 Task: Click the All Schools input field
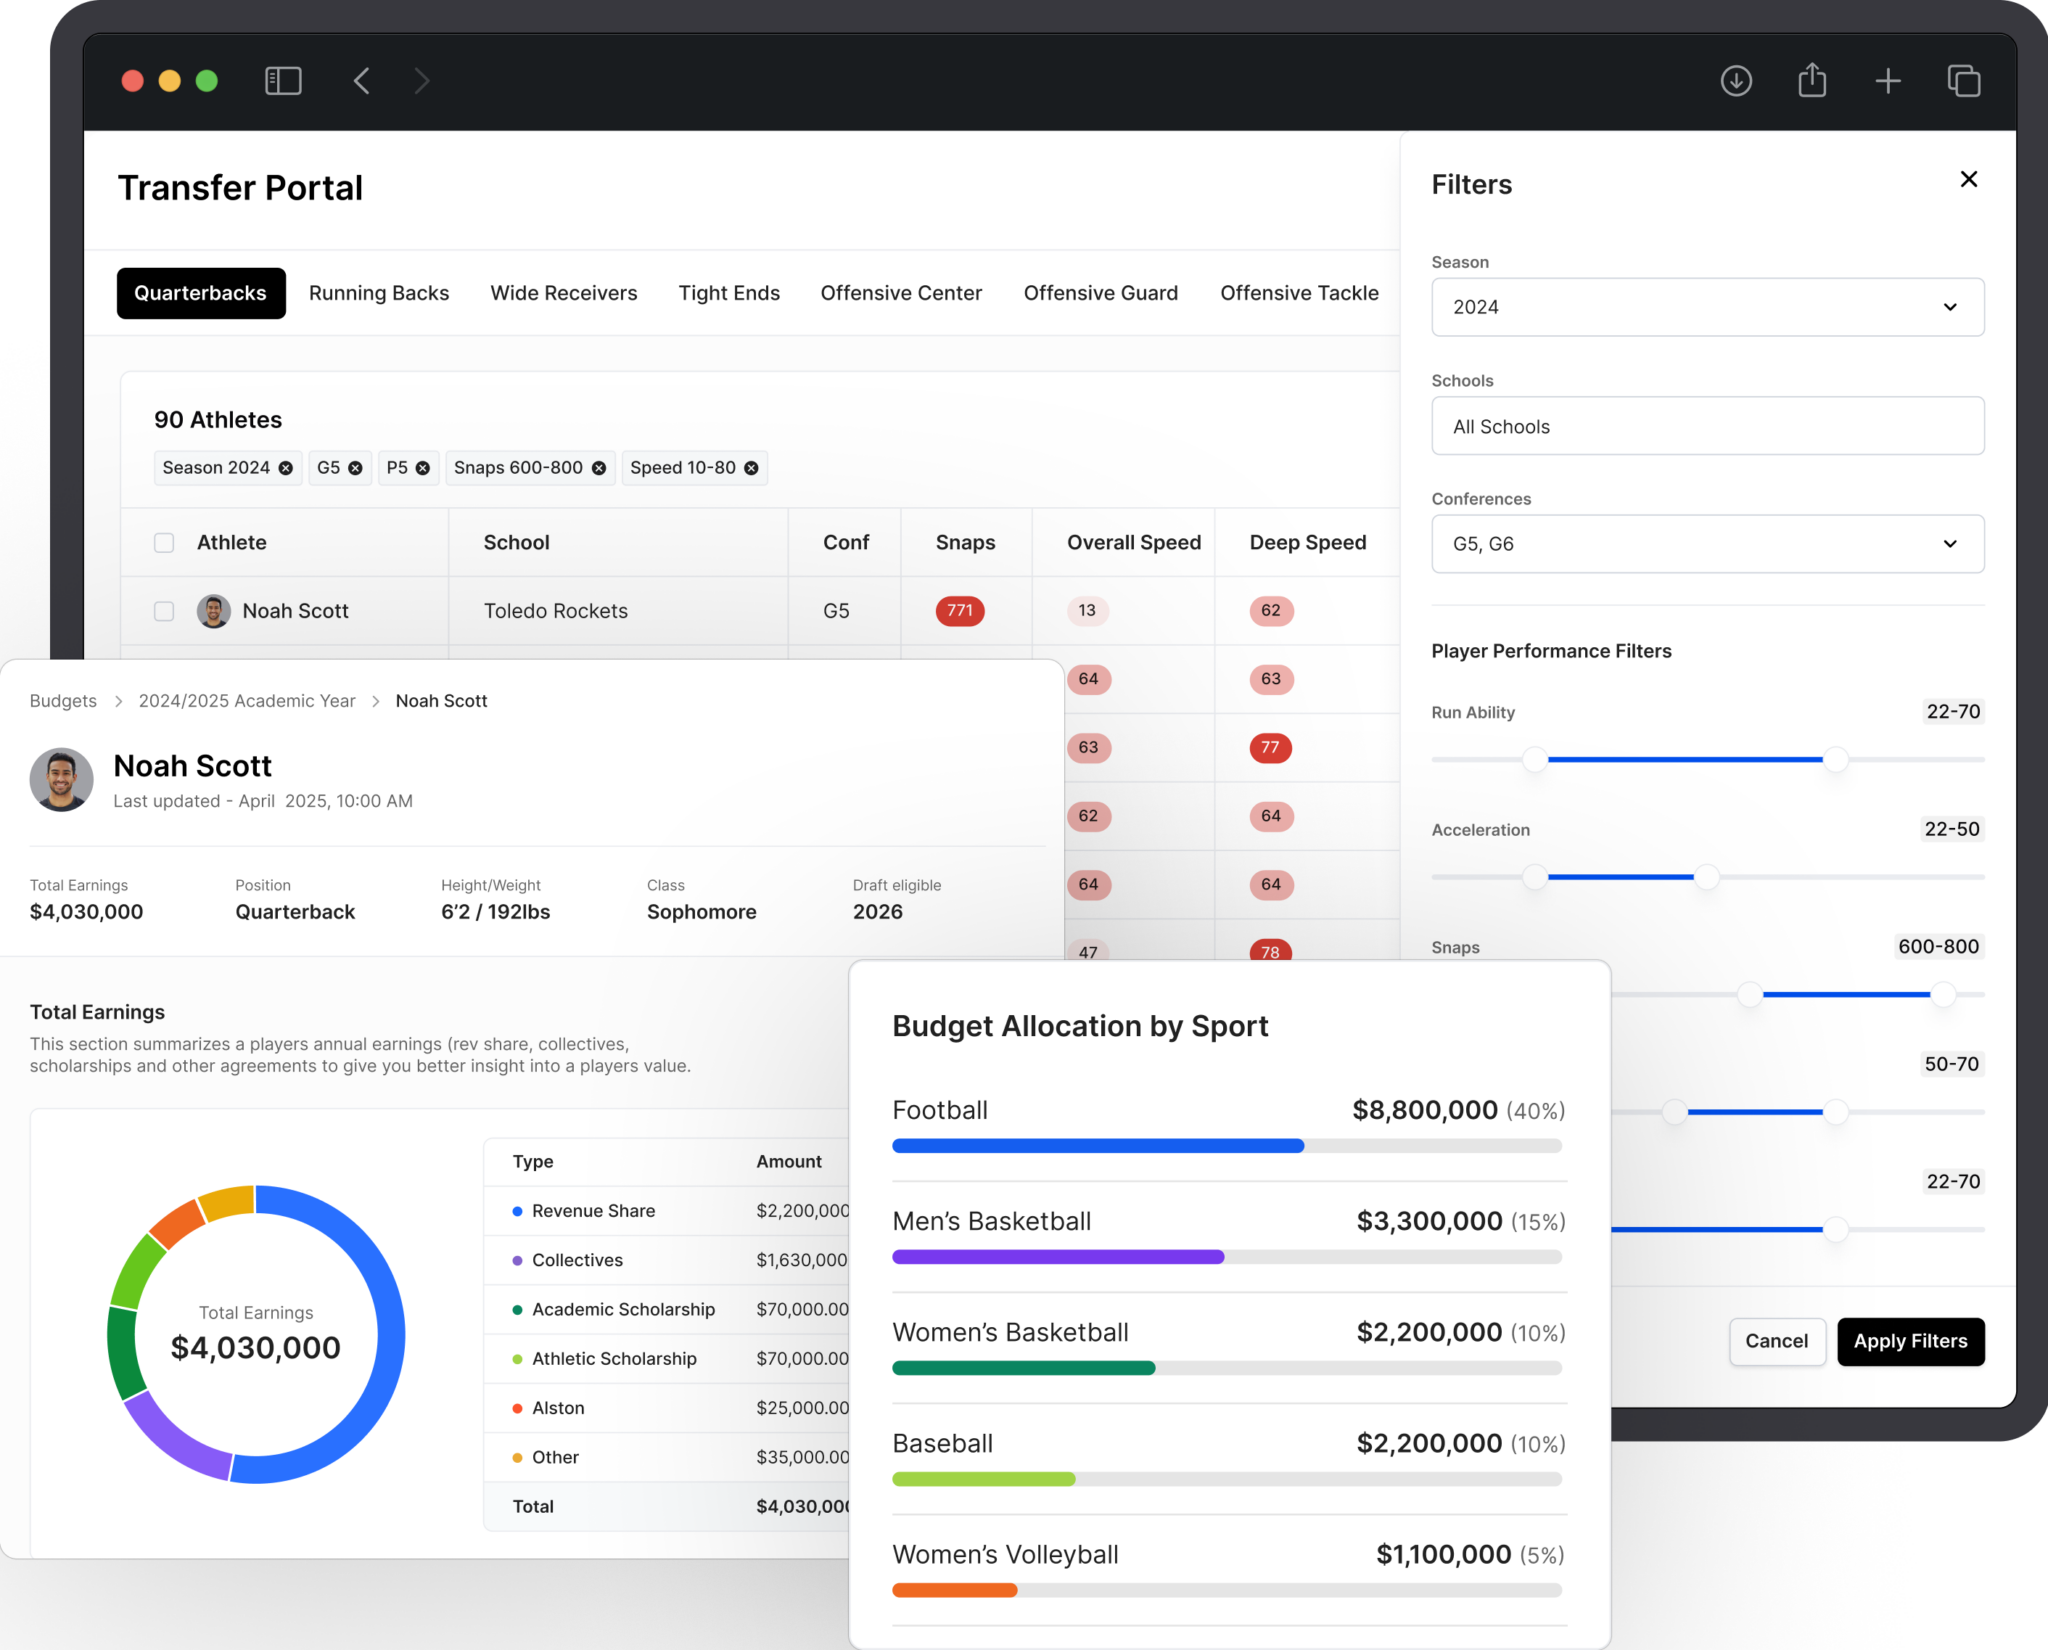point(1707,426)
